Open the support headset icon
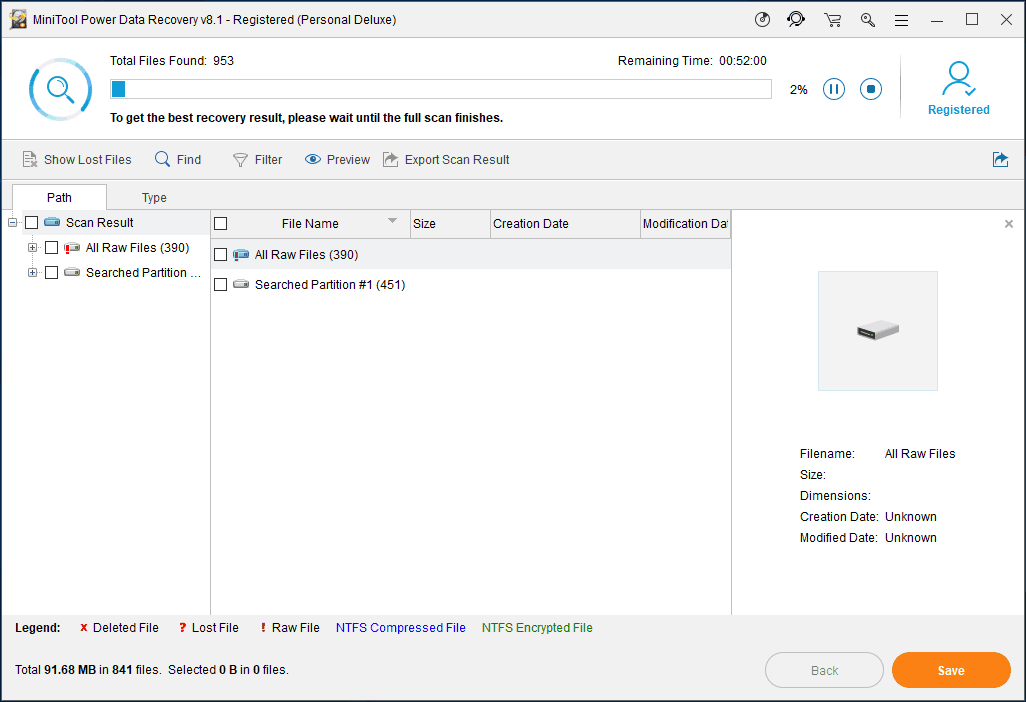This screenshot has width=1026, height=702. click(x=796, y=20)
